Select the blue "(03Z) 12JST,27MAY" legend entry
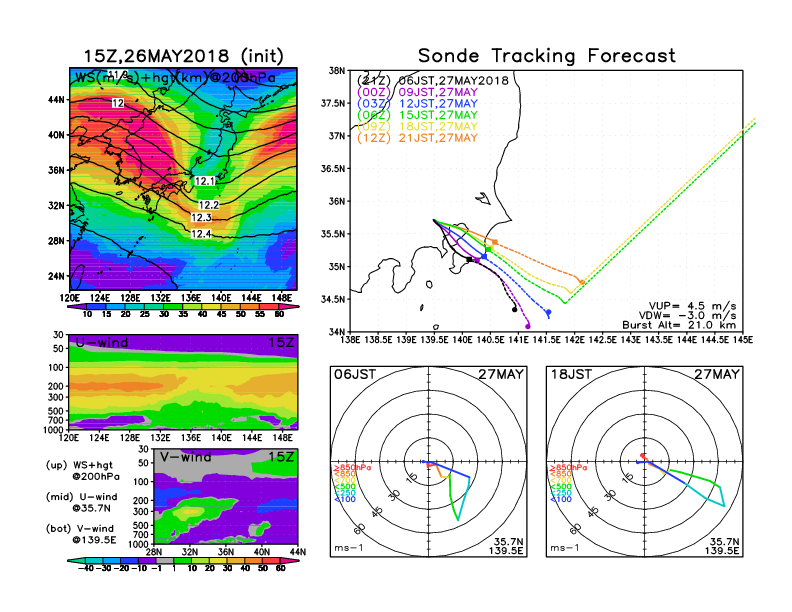The height and width of the screenshot is (612, 792). pos(417,104)
